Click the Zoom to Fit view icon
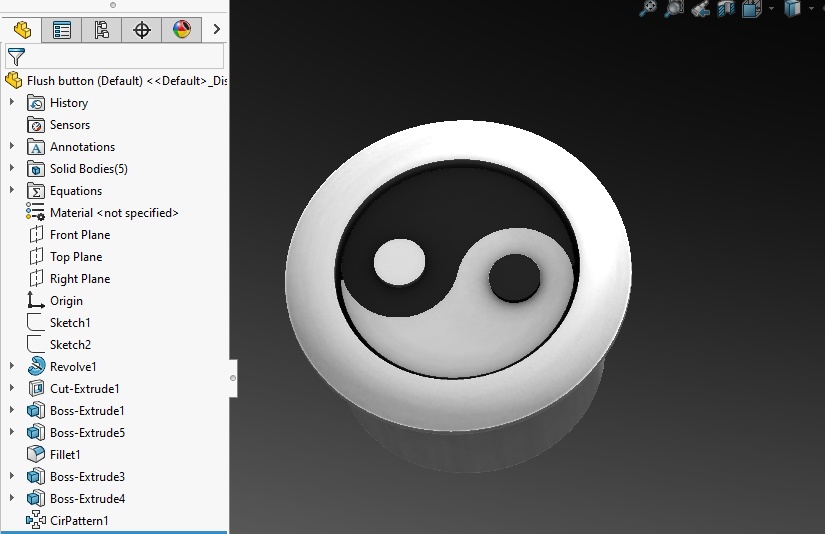This screenshot has width=825, height=534. pyautogui.click(x=648, y=9)
